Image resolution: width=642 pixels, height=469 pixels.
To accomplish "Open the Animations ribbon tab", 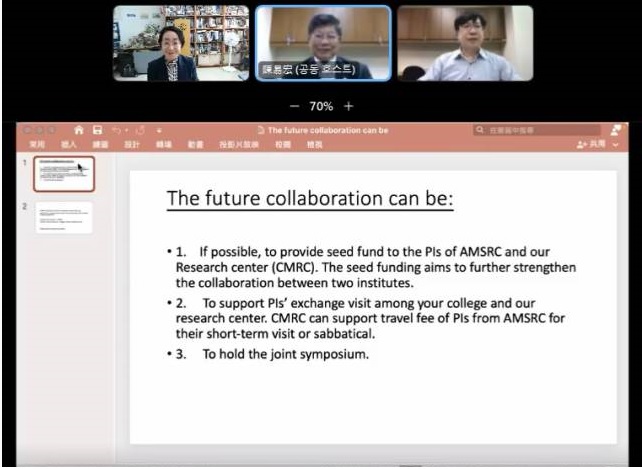I will pos(195,145).
